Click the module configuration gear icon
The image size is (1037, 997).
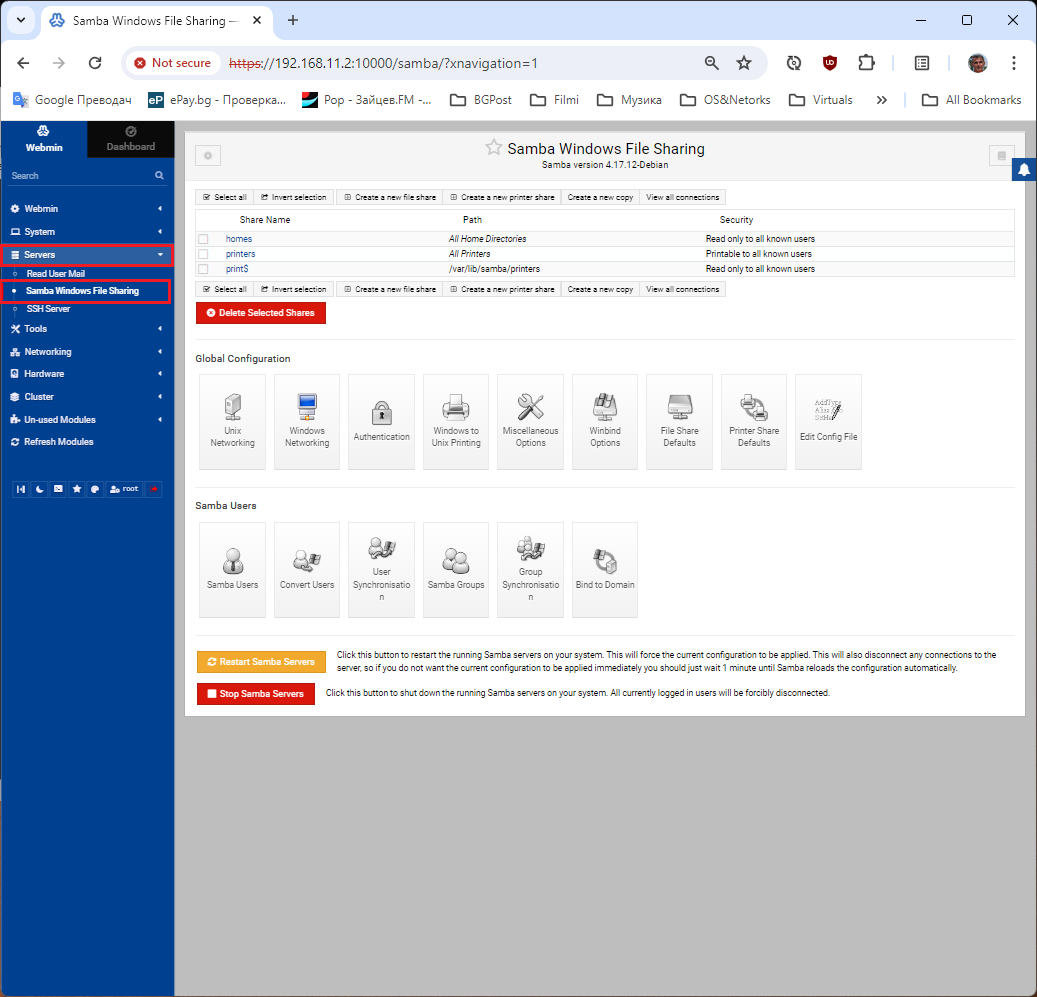(208, 156)
